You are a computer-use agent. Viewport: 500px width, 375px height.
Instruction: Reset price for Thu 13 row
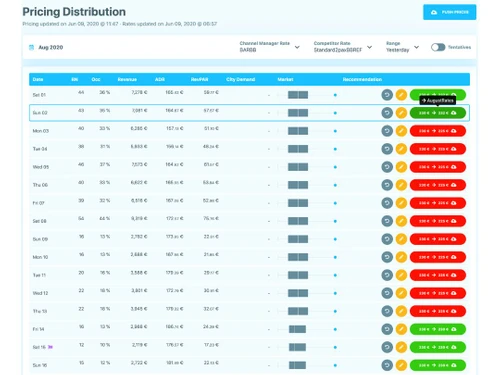coord(387,311)
